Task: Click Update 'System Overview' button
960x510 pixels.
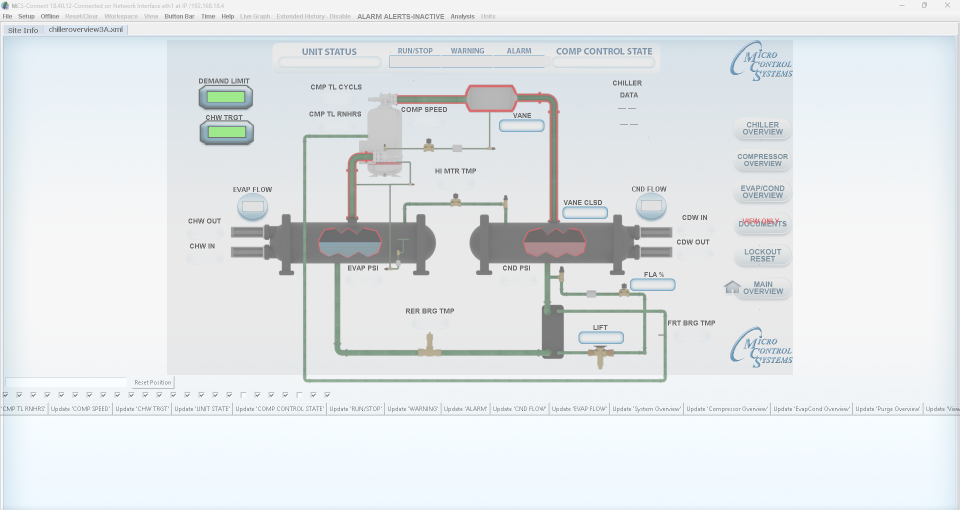Action: pyautogui.click(x=647, y=408)
